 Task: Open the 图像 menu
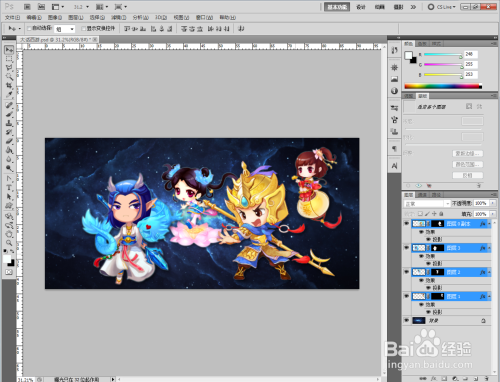(x=55, y=17)
